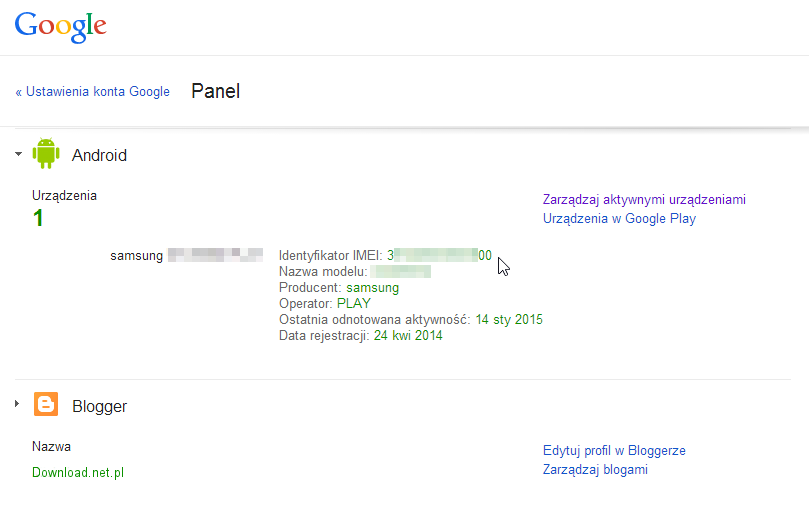
Task: Open Urządzenia w Google Play link
Action: click(619, 219)
